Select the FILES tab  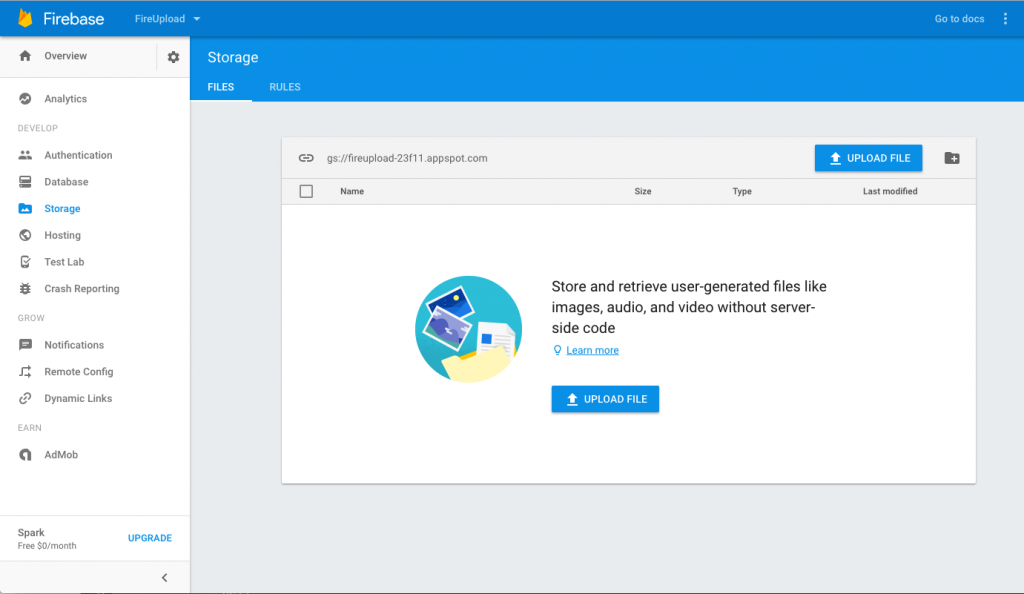(221, 87)
